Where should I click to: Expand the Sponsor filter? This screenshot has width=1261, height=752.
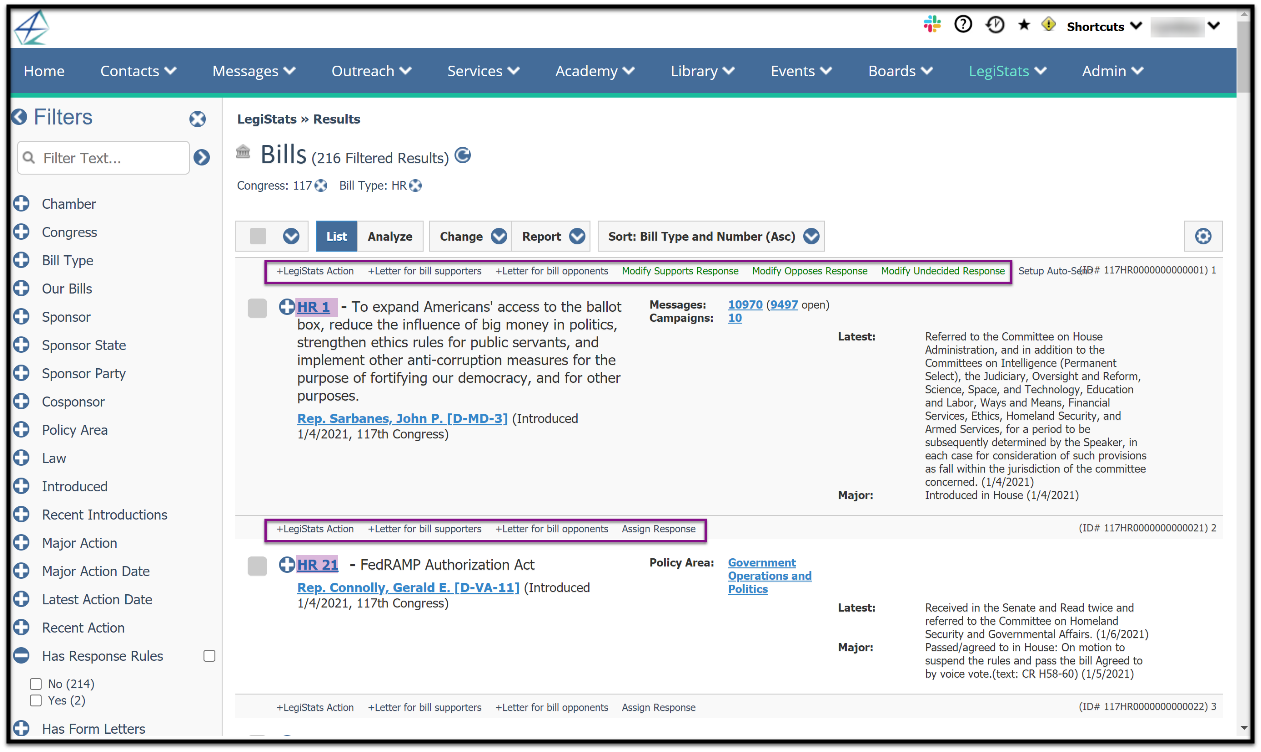pyautogui.click(x=21, y=317)
